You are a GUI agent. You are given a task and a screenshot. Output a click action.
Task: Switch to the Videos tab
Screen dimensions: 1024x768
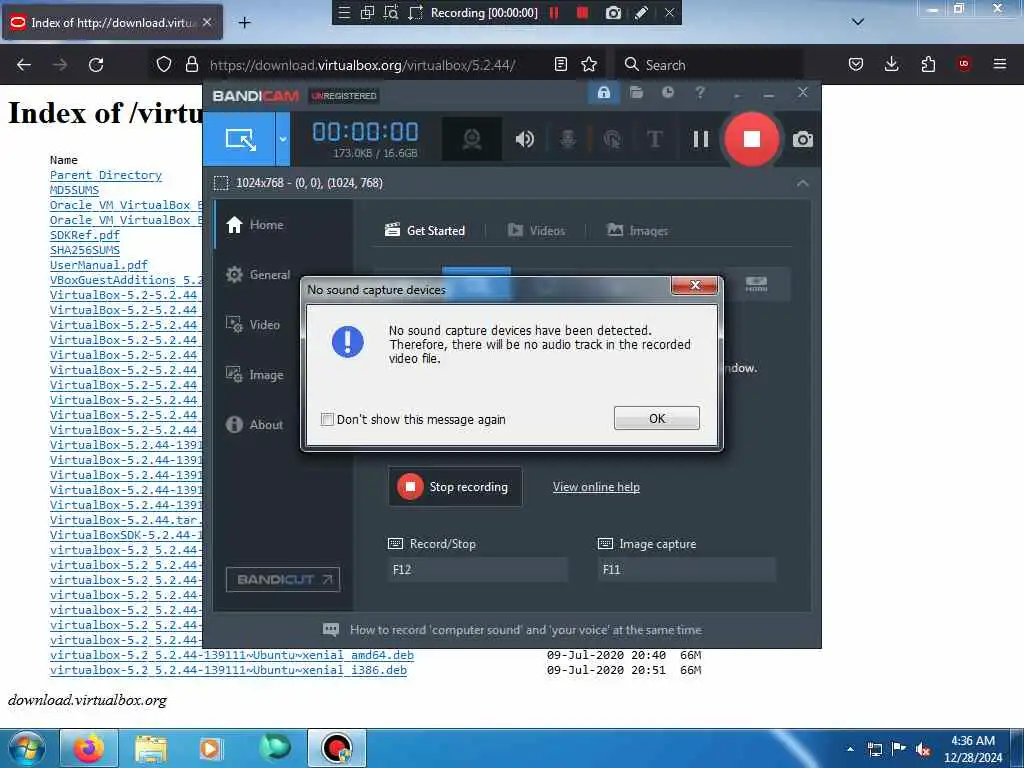[537, 231]
